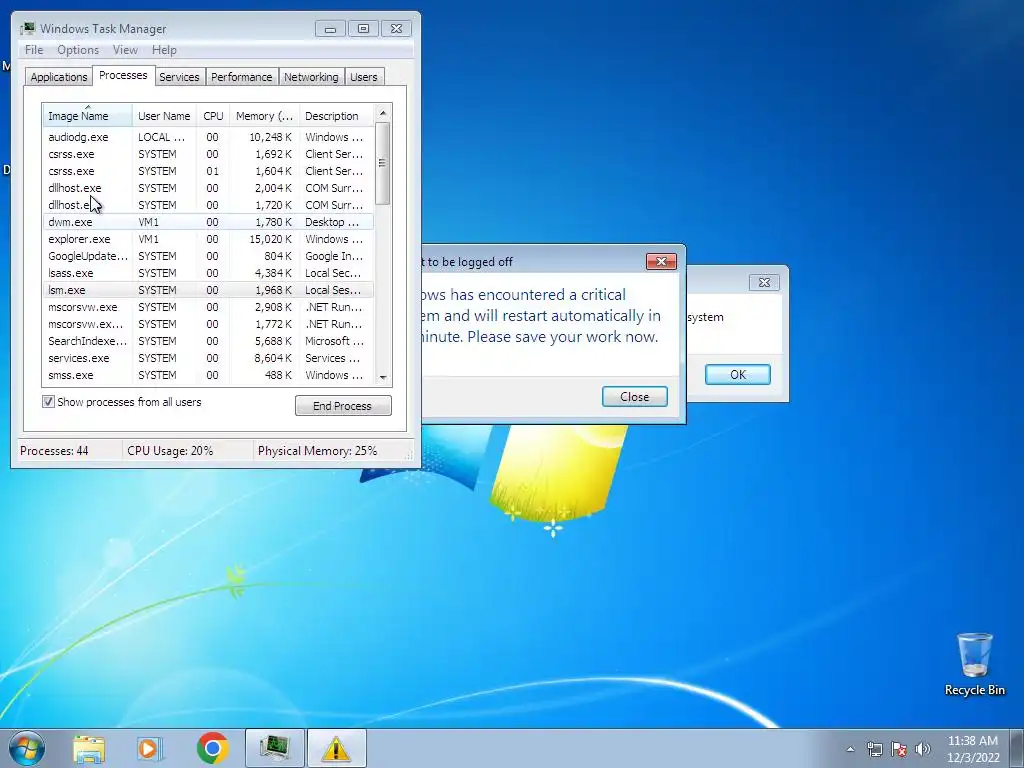Image resolution: width=1024 pixels, height=768 pixels.
Task: Maximize the Windows Task Manager window
Action: click(363, 29)
